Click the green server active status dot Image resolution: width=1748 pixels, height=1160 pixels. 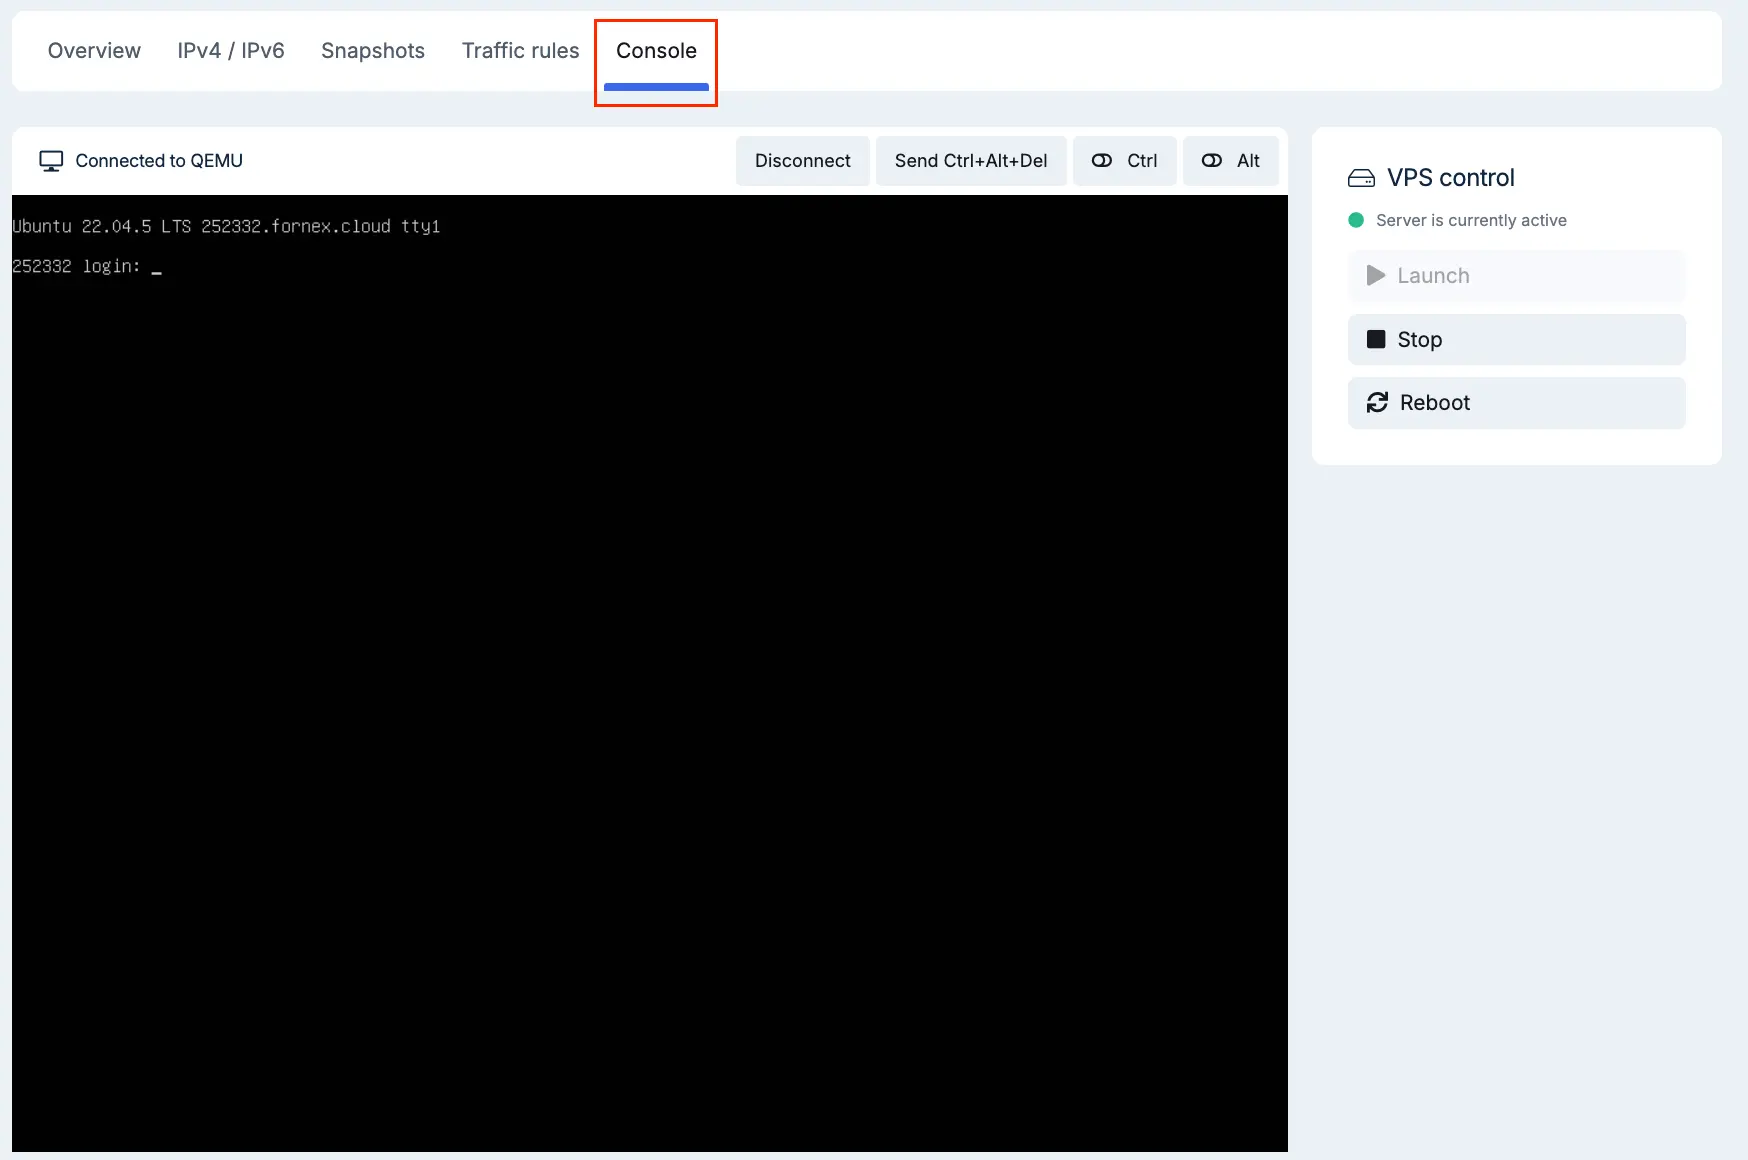point(1356,220)
